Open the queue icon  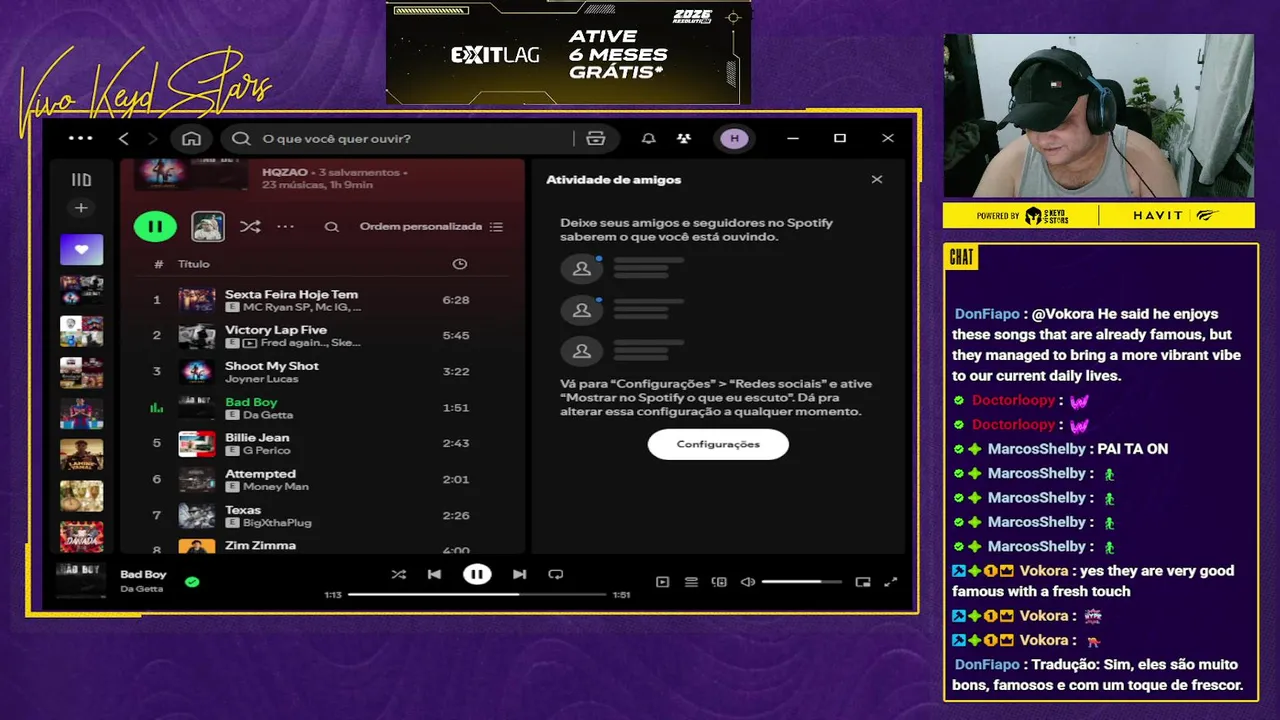691,582
